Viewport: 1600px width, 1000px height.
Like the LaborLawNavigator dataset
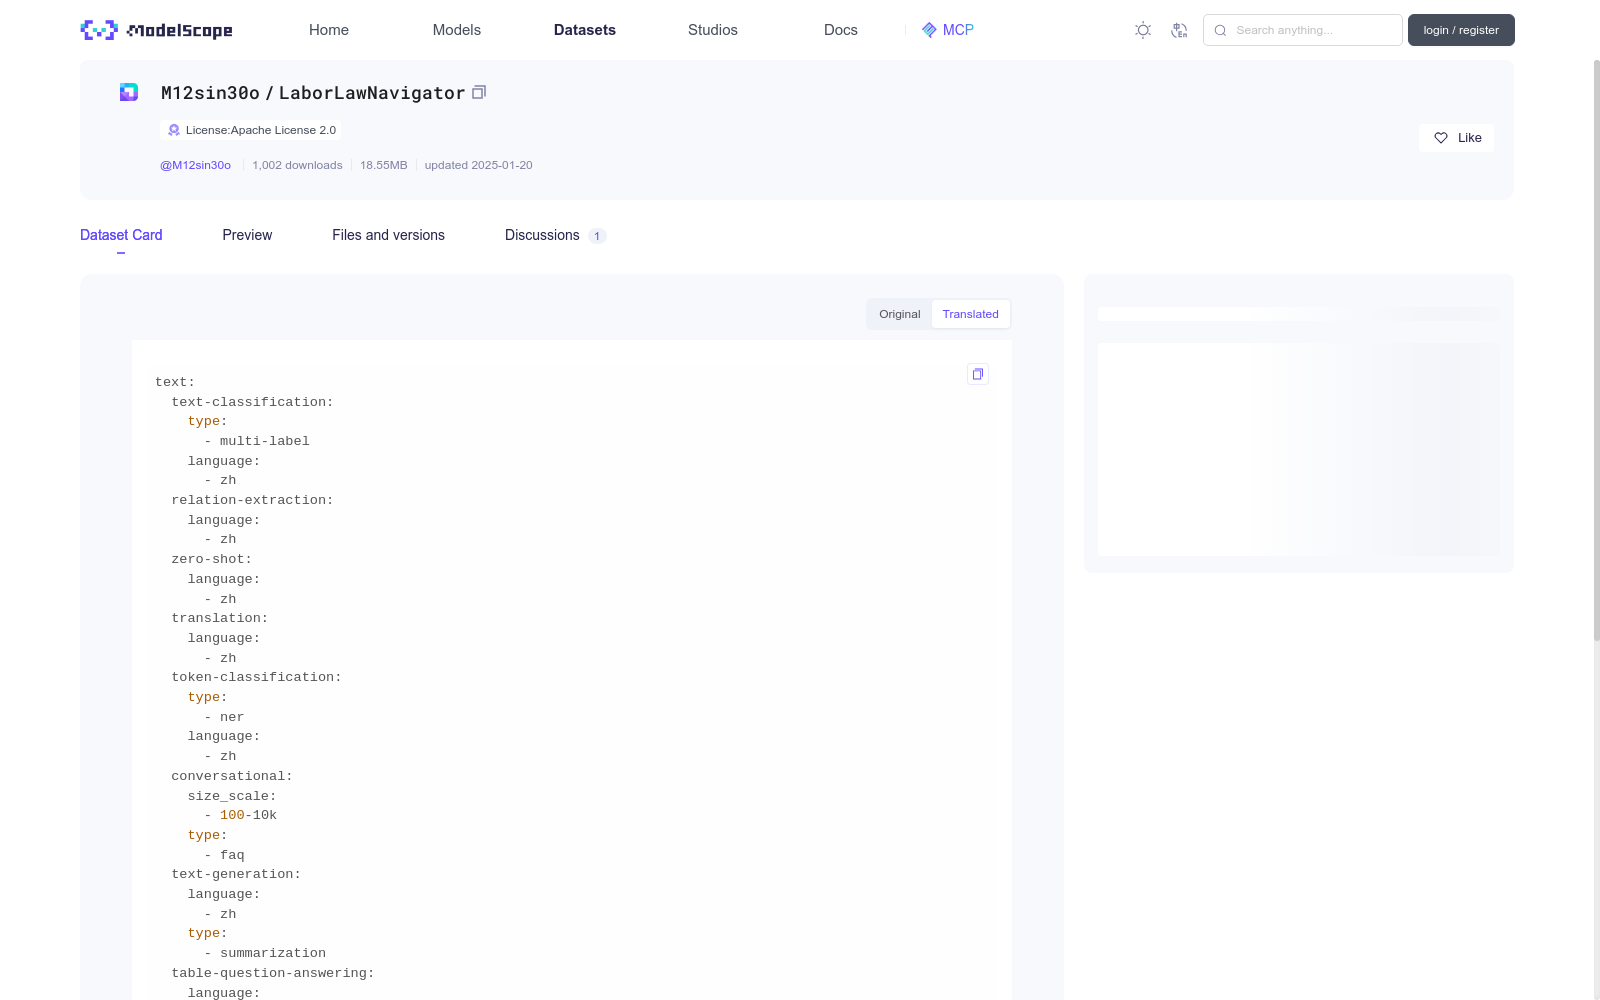1456,137
